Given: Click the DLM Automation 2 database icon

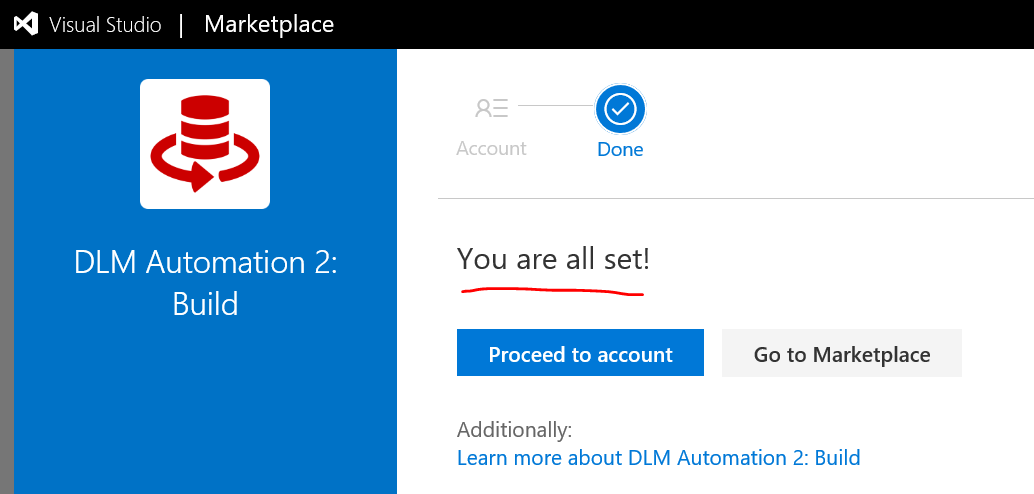Looking at the screenshot, I should pos(205,144).
